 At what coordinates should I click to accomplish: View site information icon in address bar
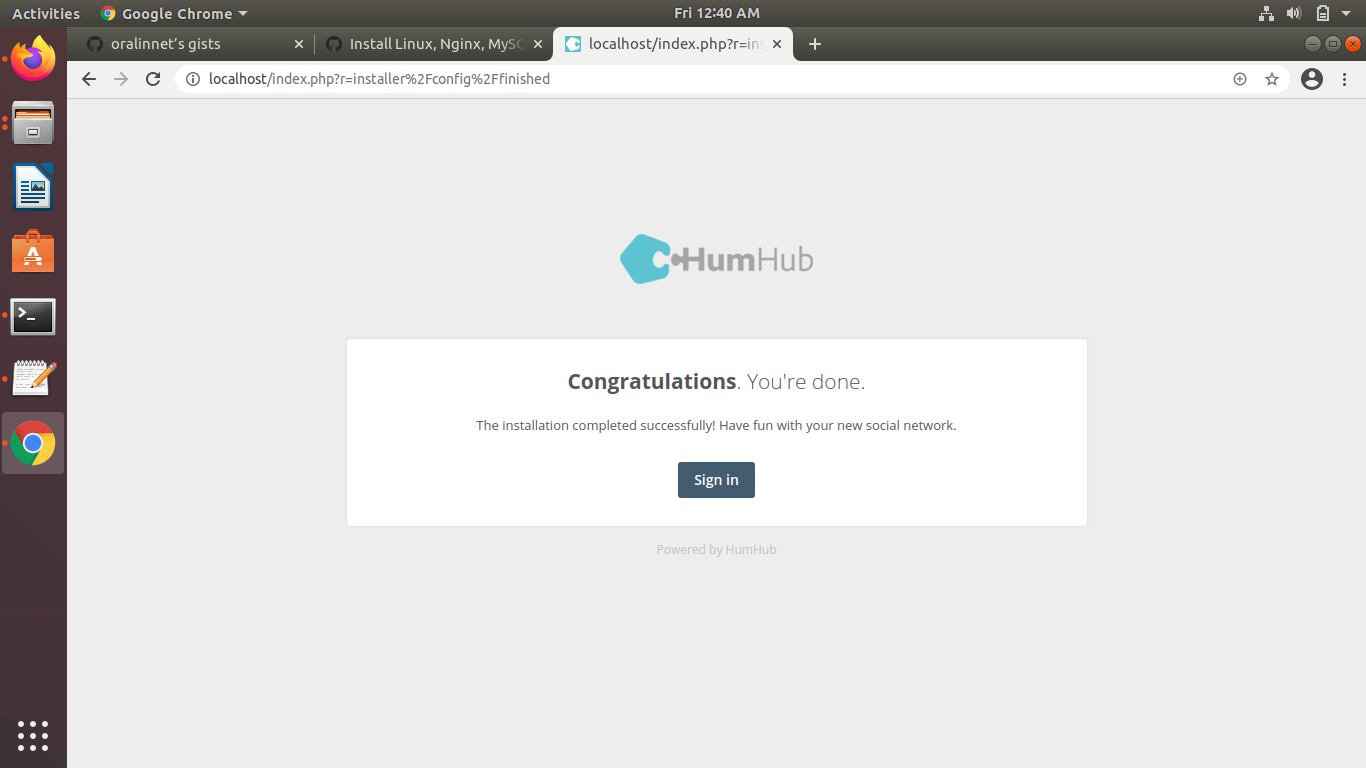coord(193,79)
